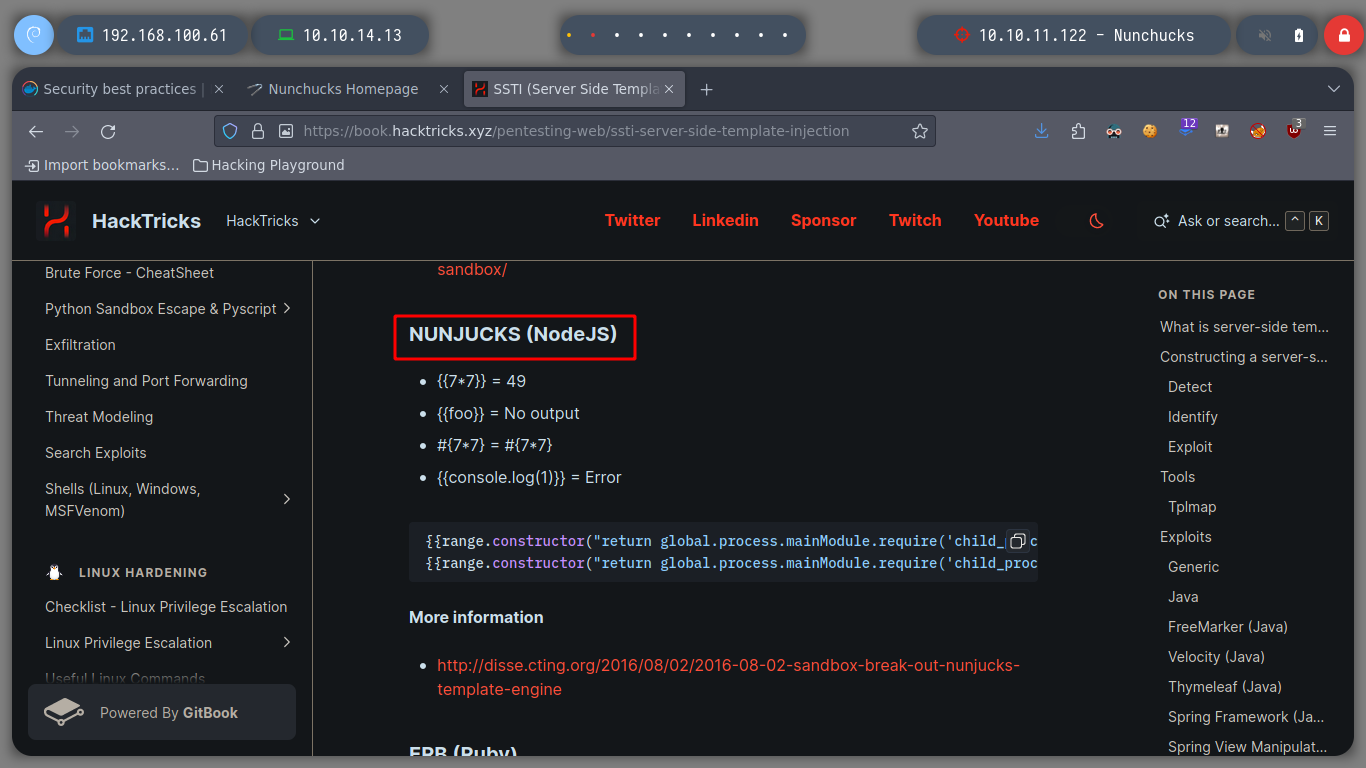Jump to FreeMarker (Java) section
1366x768 pixels.
point(1228,627)
